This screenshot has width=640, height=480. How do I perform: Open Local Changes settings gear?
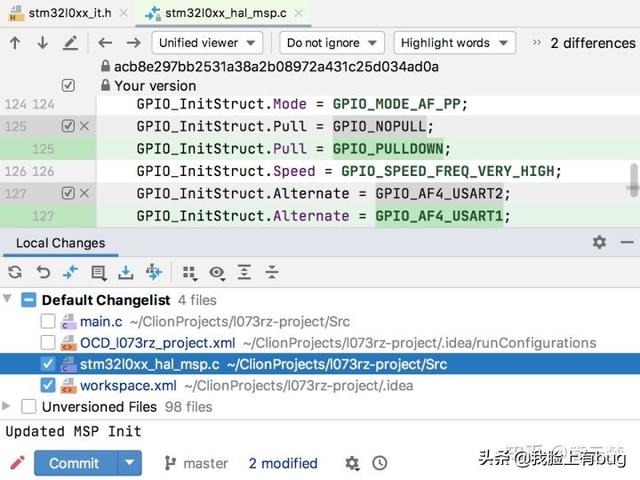pyautogui.click(x=599, y=242)
